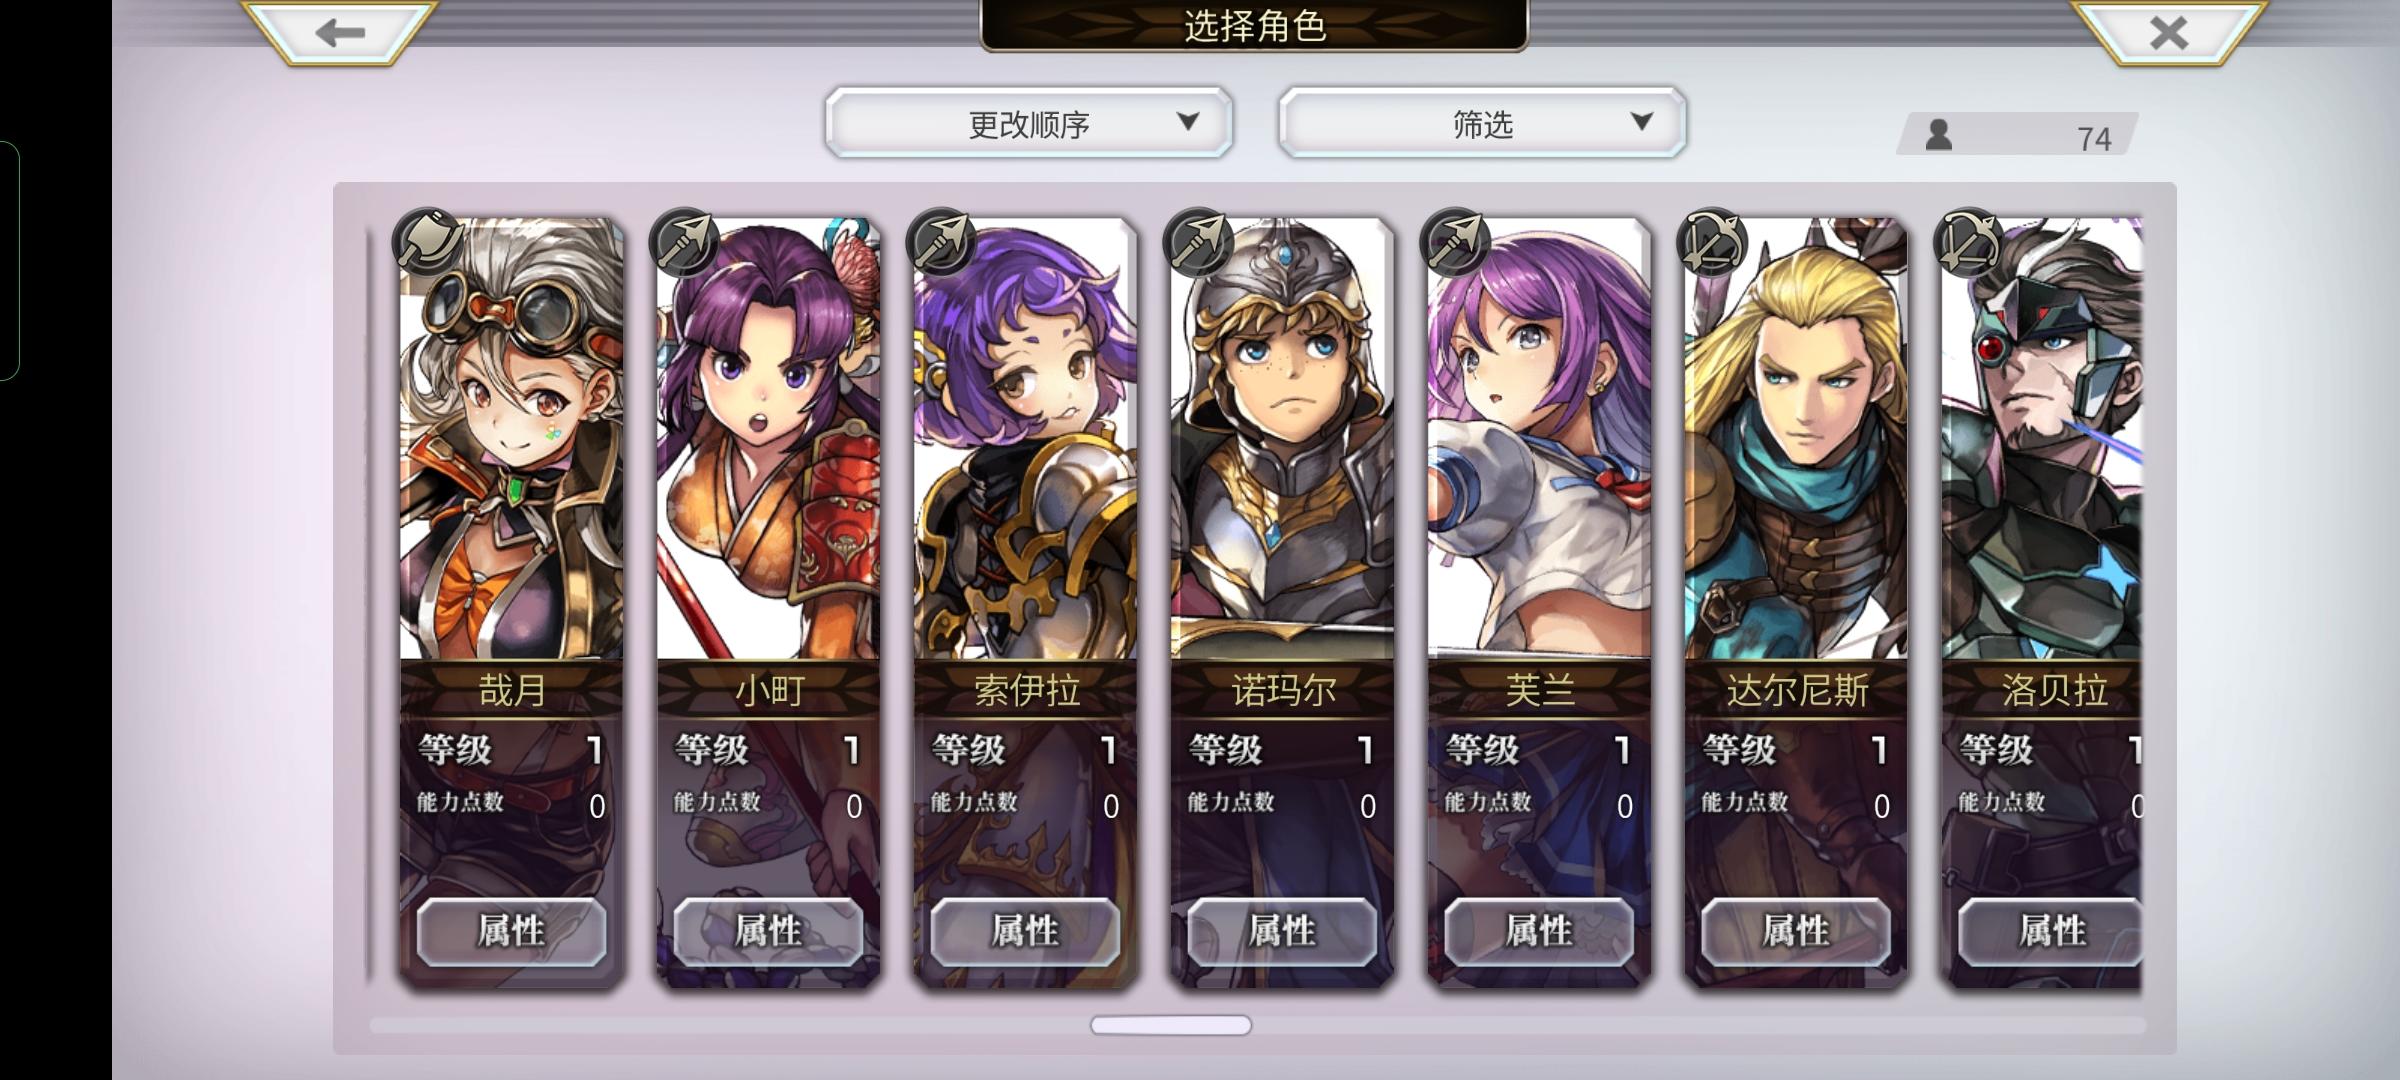
Task: Click the spear icon on 诺玛尔's card
Action: point(1199,243)
